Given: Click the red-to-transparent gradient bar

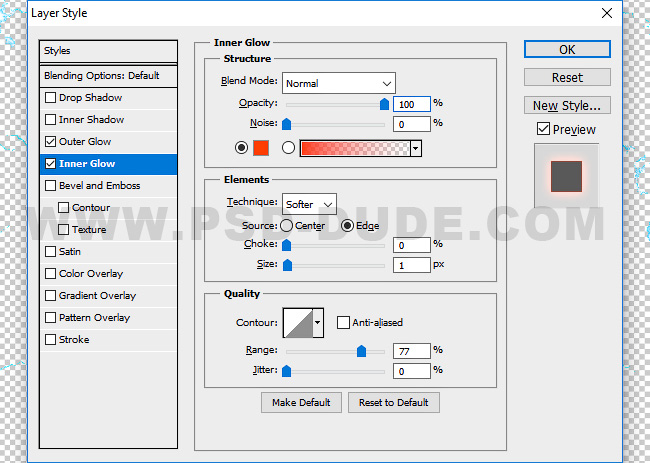Looking at the screenshot, I should (x=355, y=148).
